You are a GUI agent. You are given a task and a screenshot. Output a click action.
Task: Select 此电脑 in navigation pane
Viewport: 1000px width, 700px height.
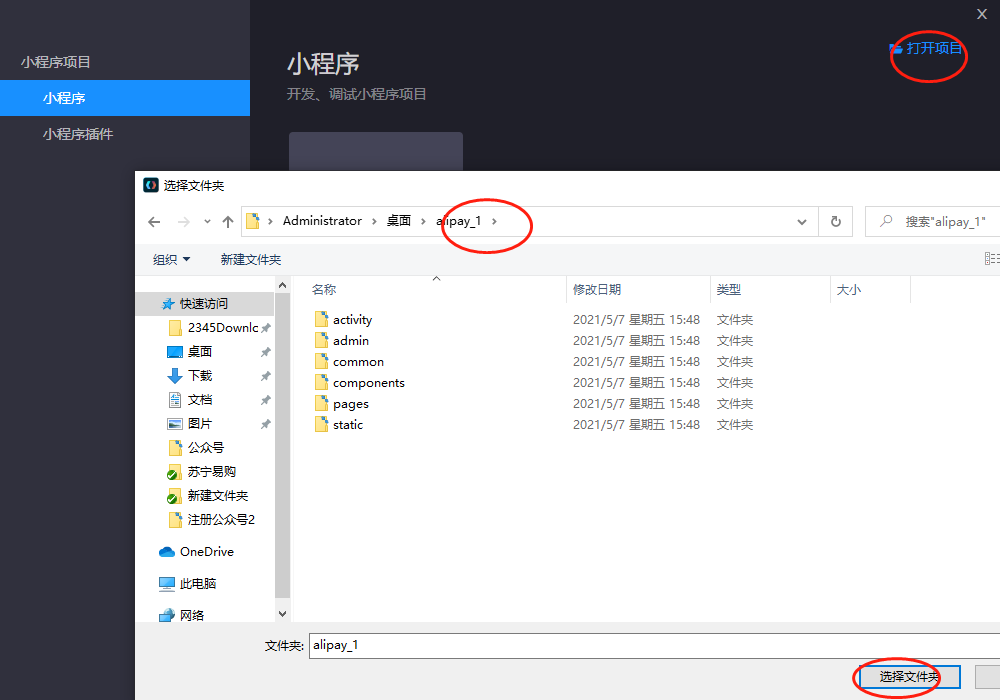tap(197, 584)
